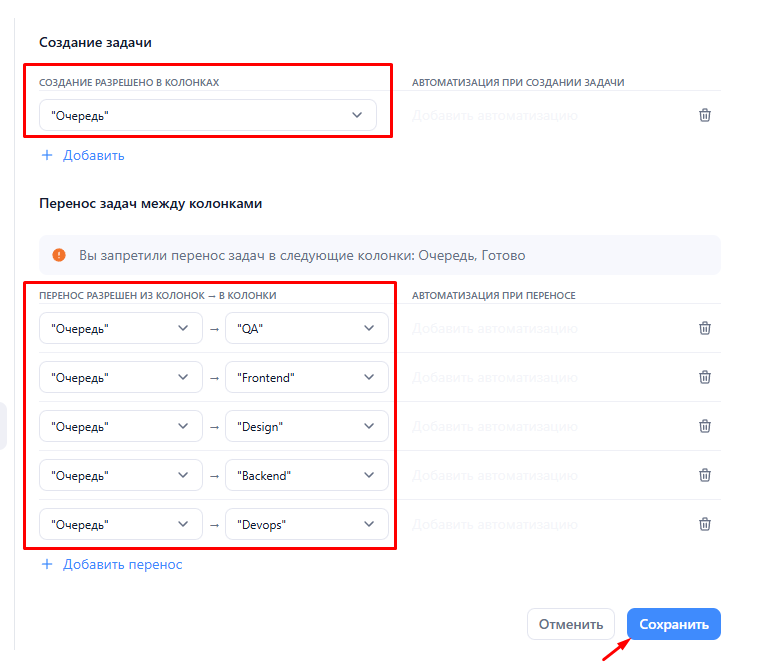773x672 pixels.
Task: Click the Добавить перенос link
Action: (x=122, y=565)
